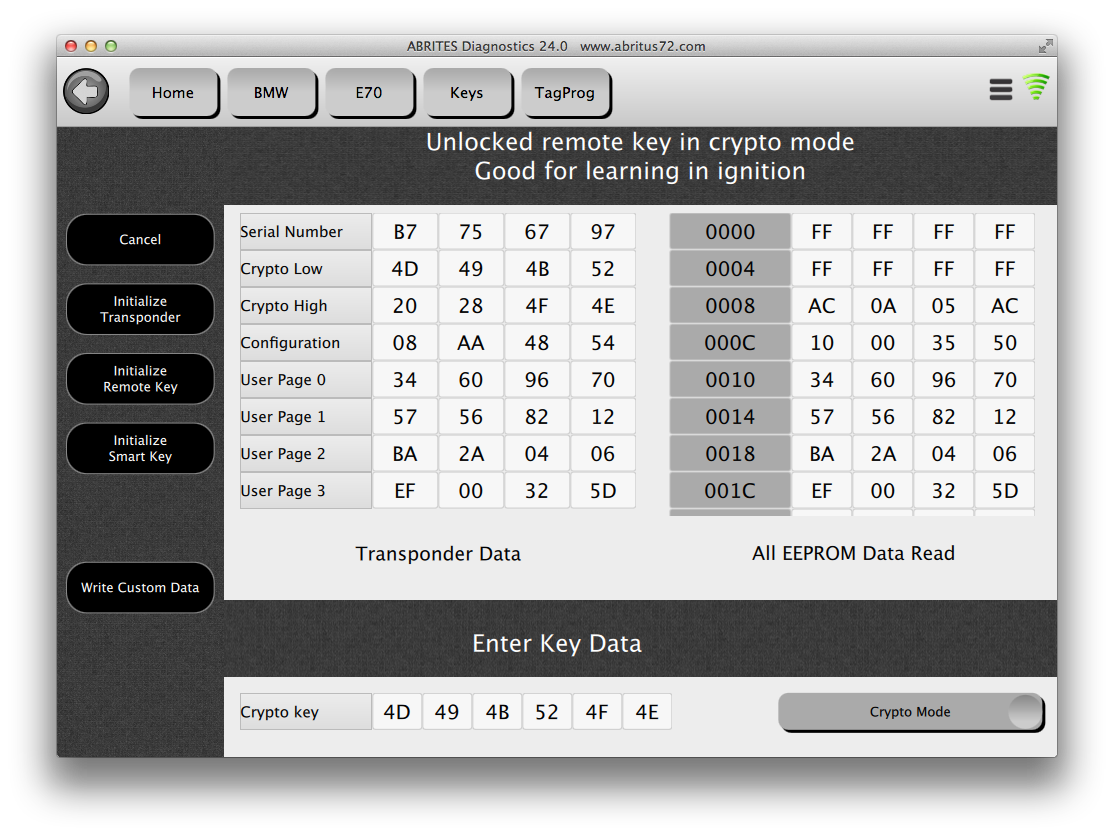Edit first Crypto key byte 4D
1114x836 pixels.
(x=397, y=712)
